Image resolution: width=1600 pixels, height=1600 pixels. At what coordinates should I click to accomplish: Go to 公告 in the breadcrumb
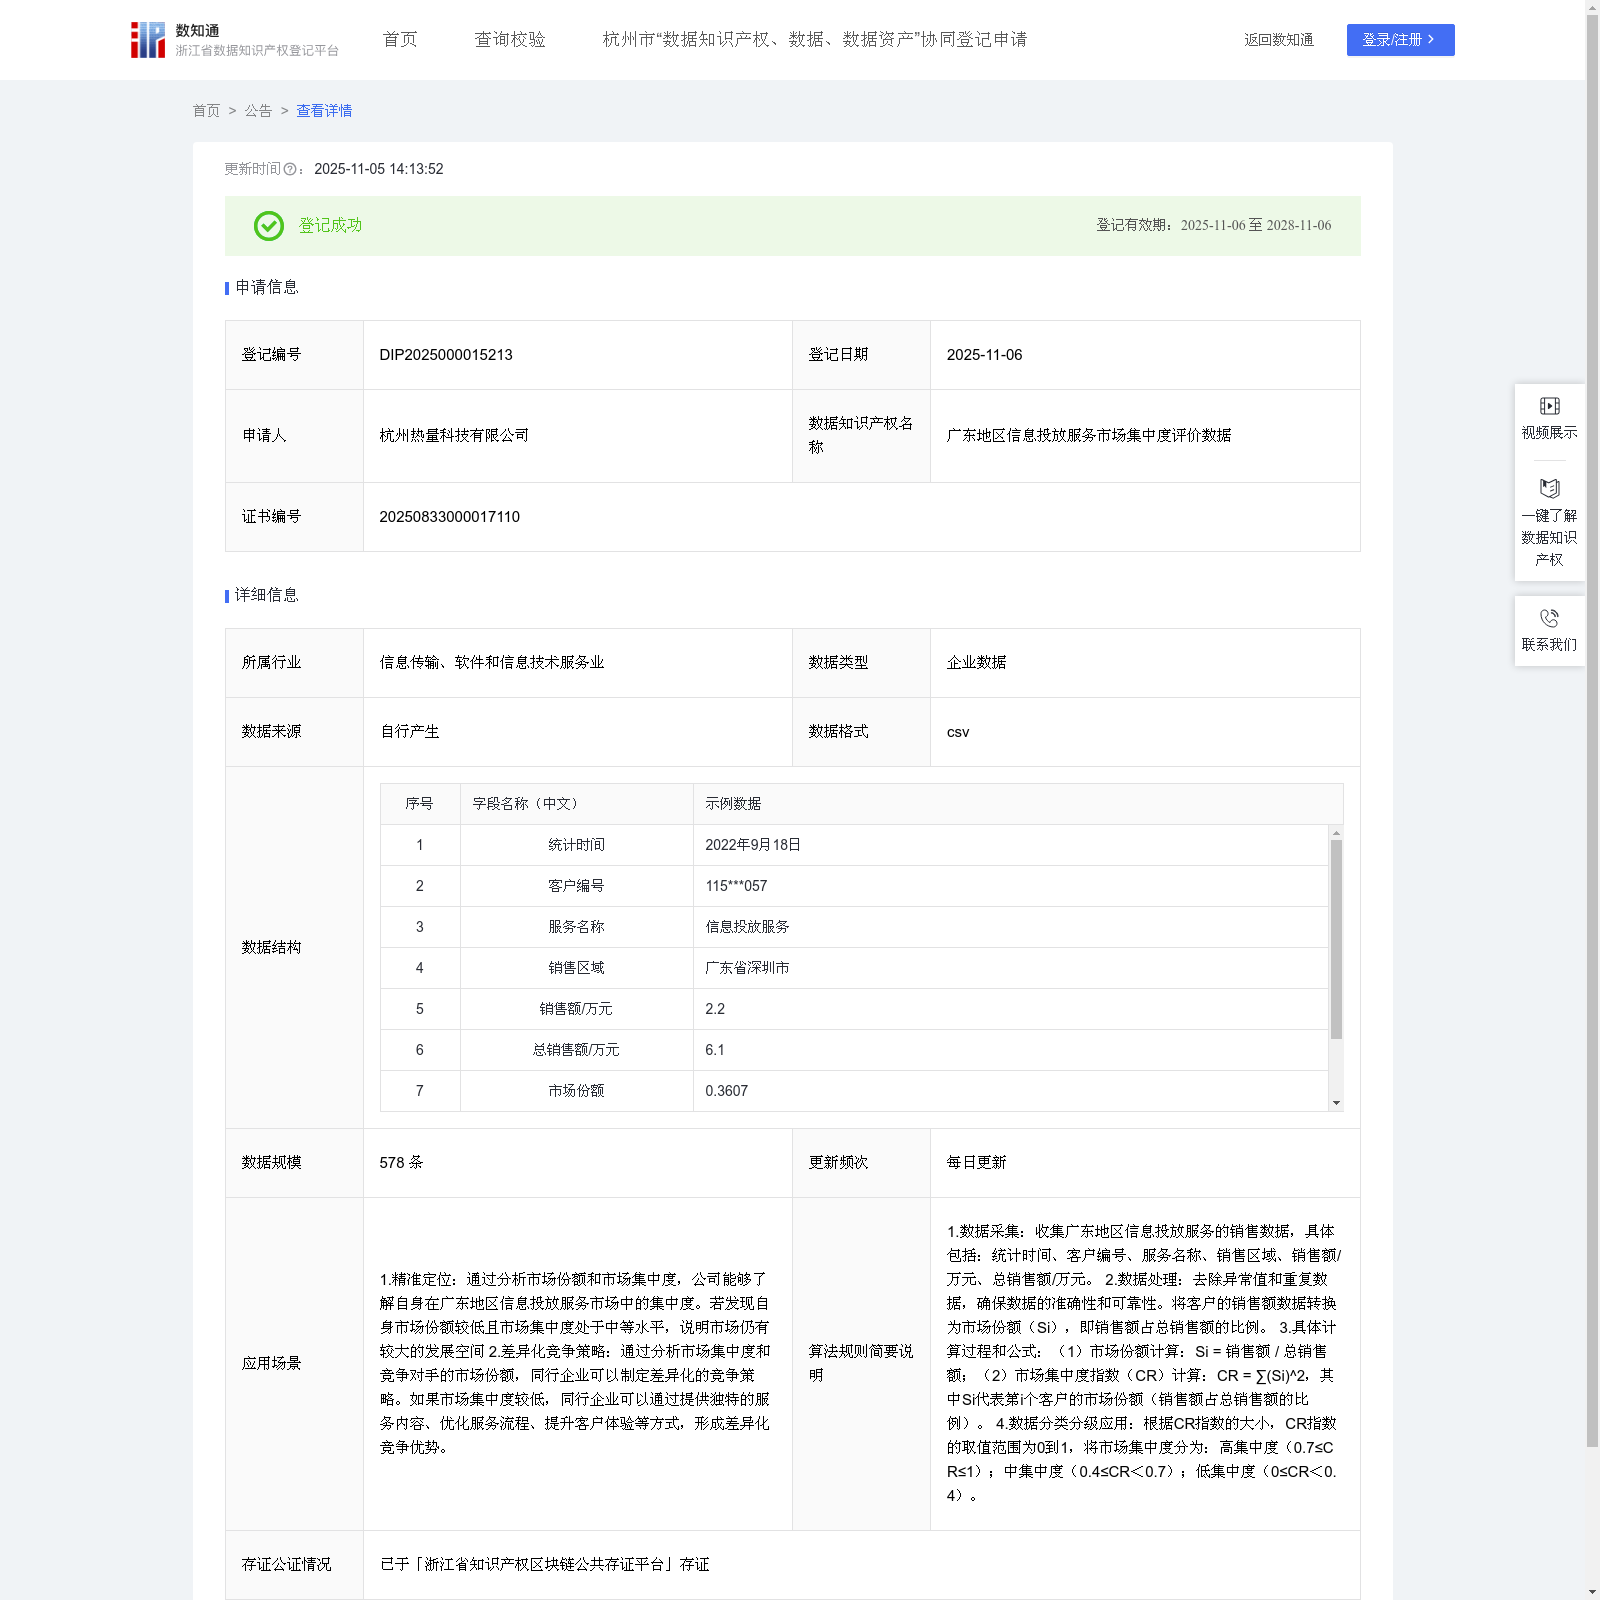tap(258, 111)
